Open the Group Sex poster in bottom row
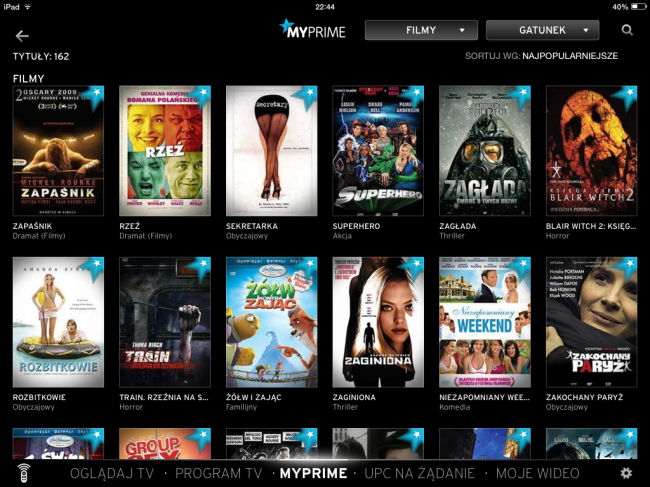650x487 pixels. [165, 443]
